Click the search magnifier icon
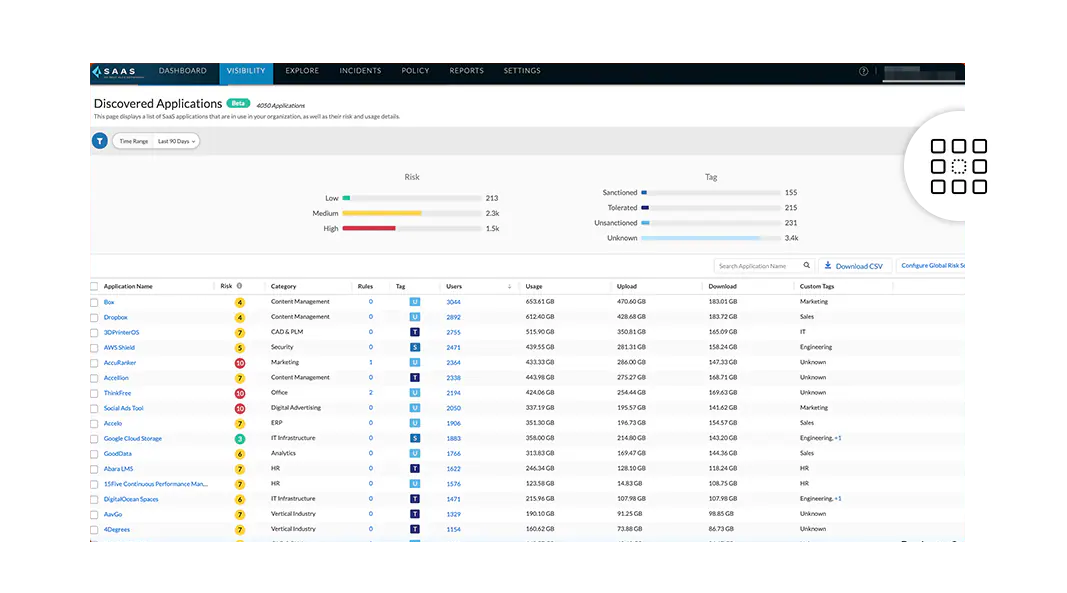Screen dimensions: 1067x593 (x=807, y=266)
